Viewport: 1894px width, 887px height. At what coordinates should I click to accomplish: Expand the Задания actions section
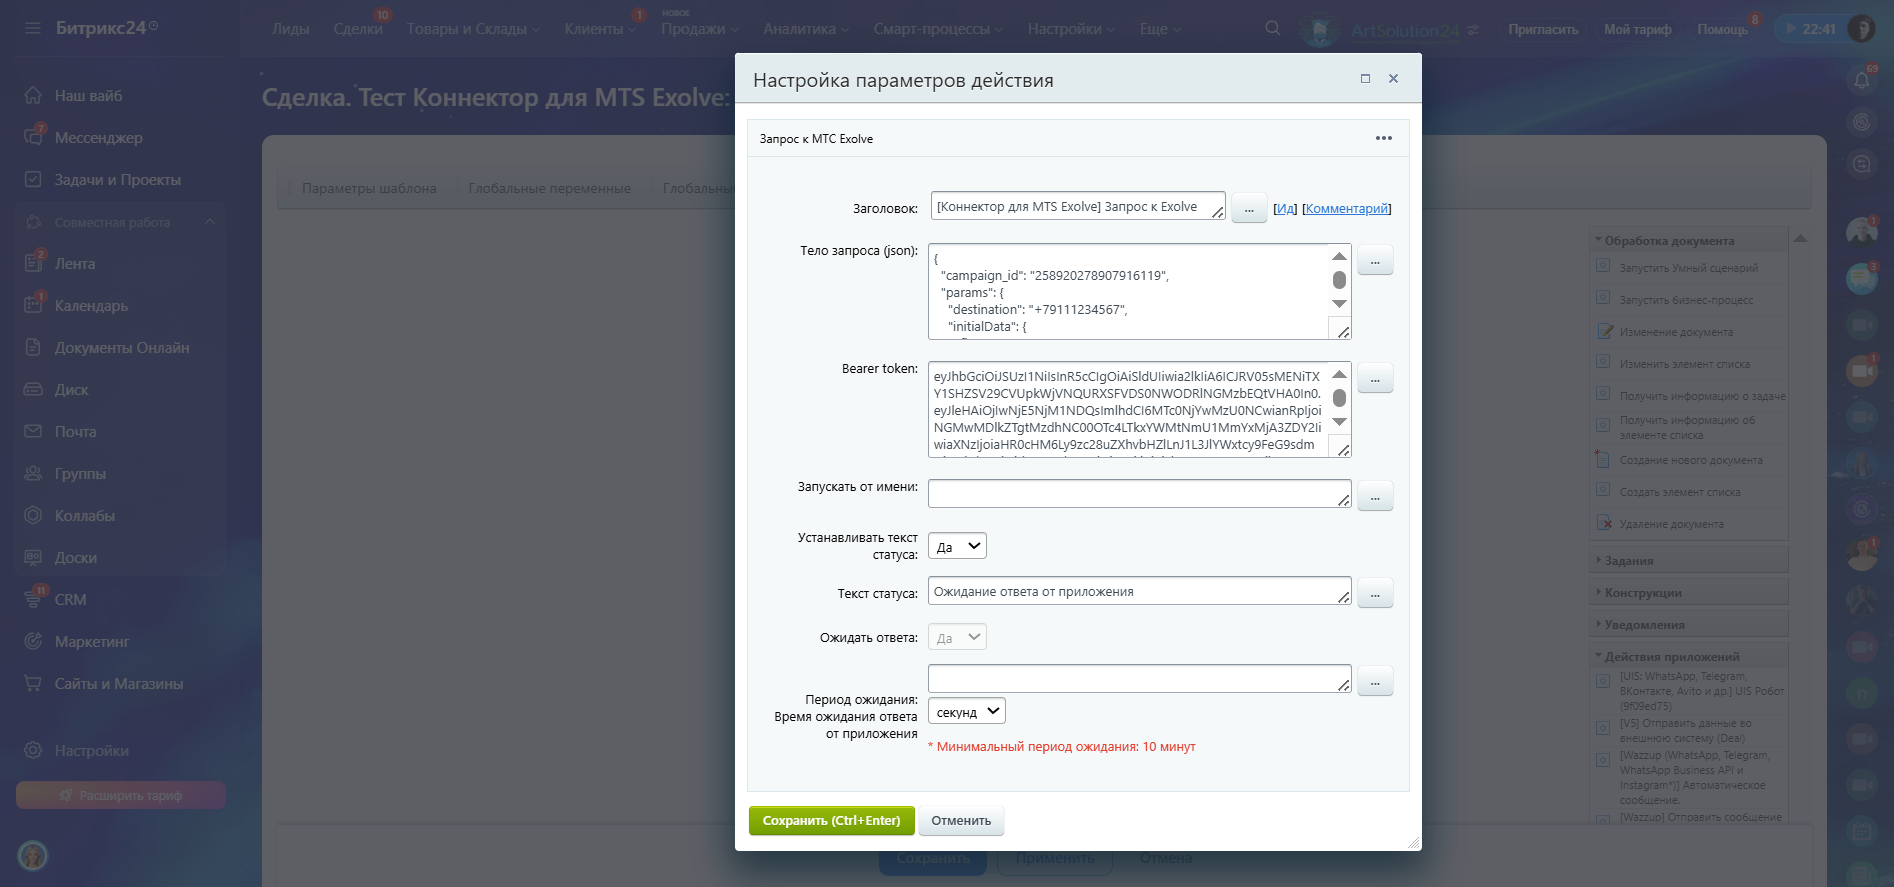(1628, 561)
